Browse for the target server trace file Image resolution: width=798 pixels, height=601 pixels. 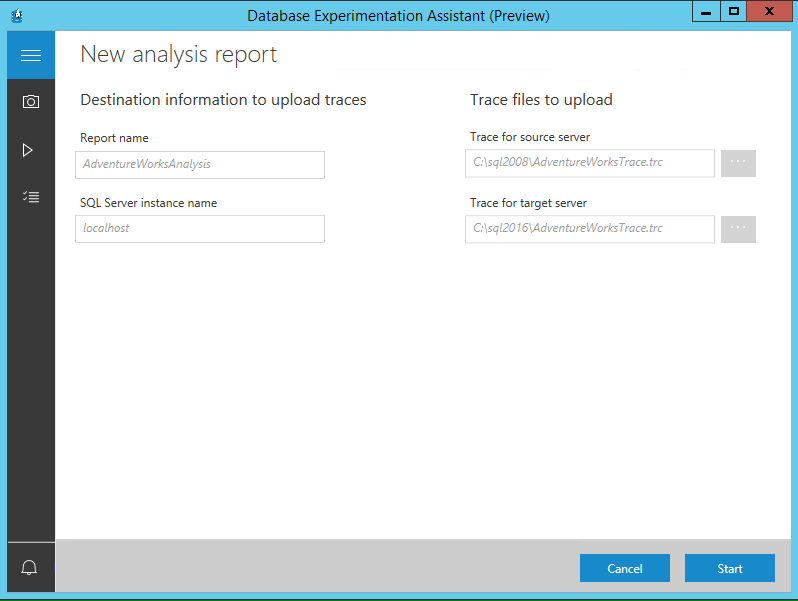click(x=738, y=229)
